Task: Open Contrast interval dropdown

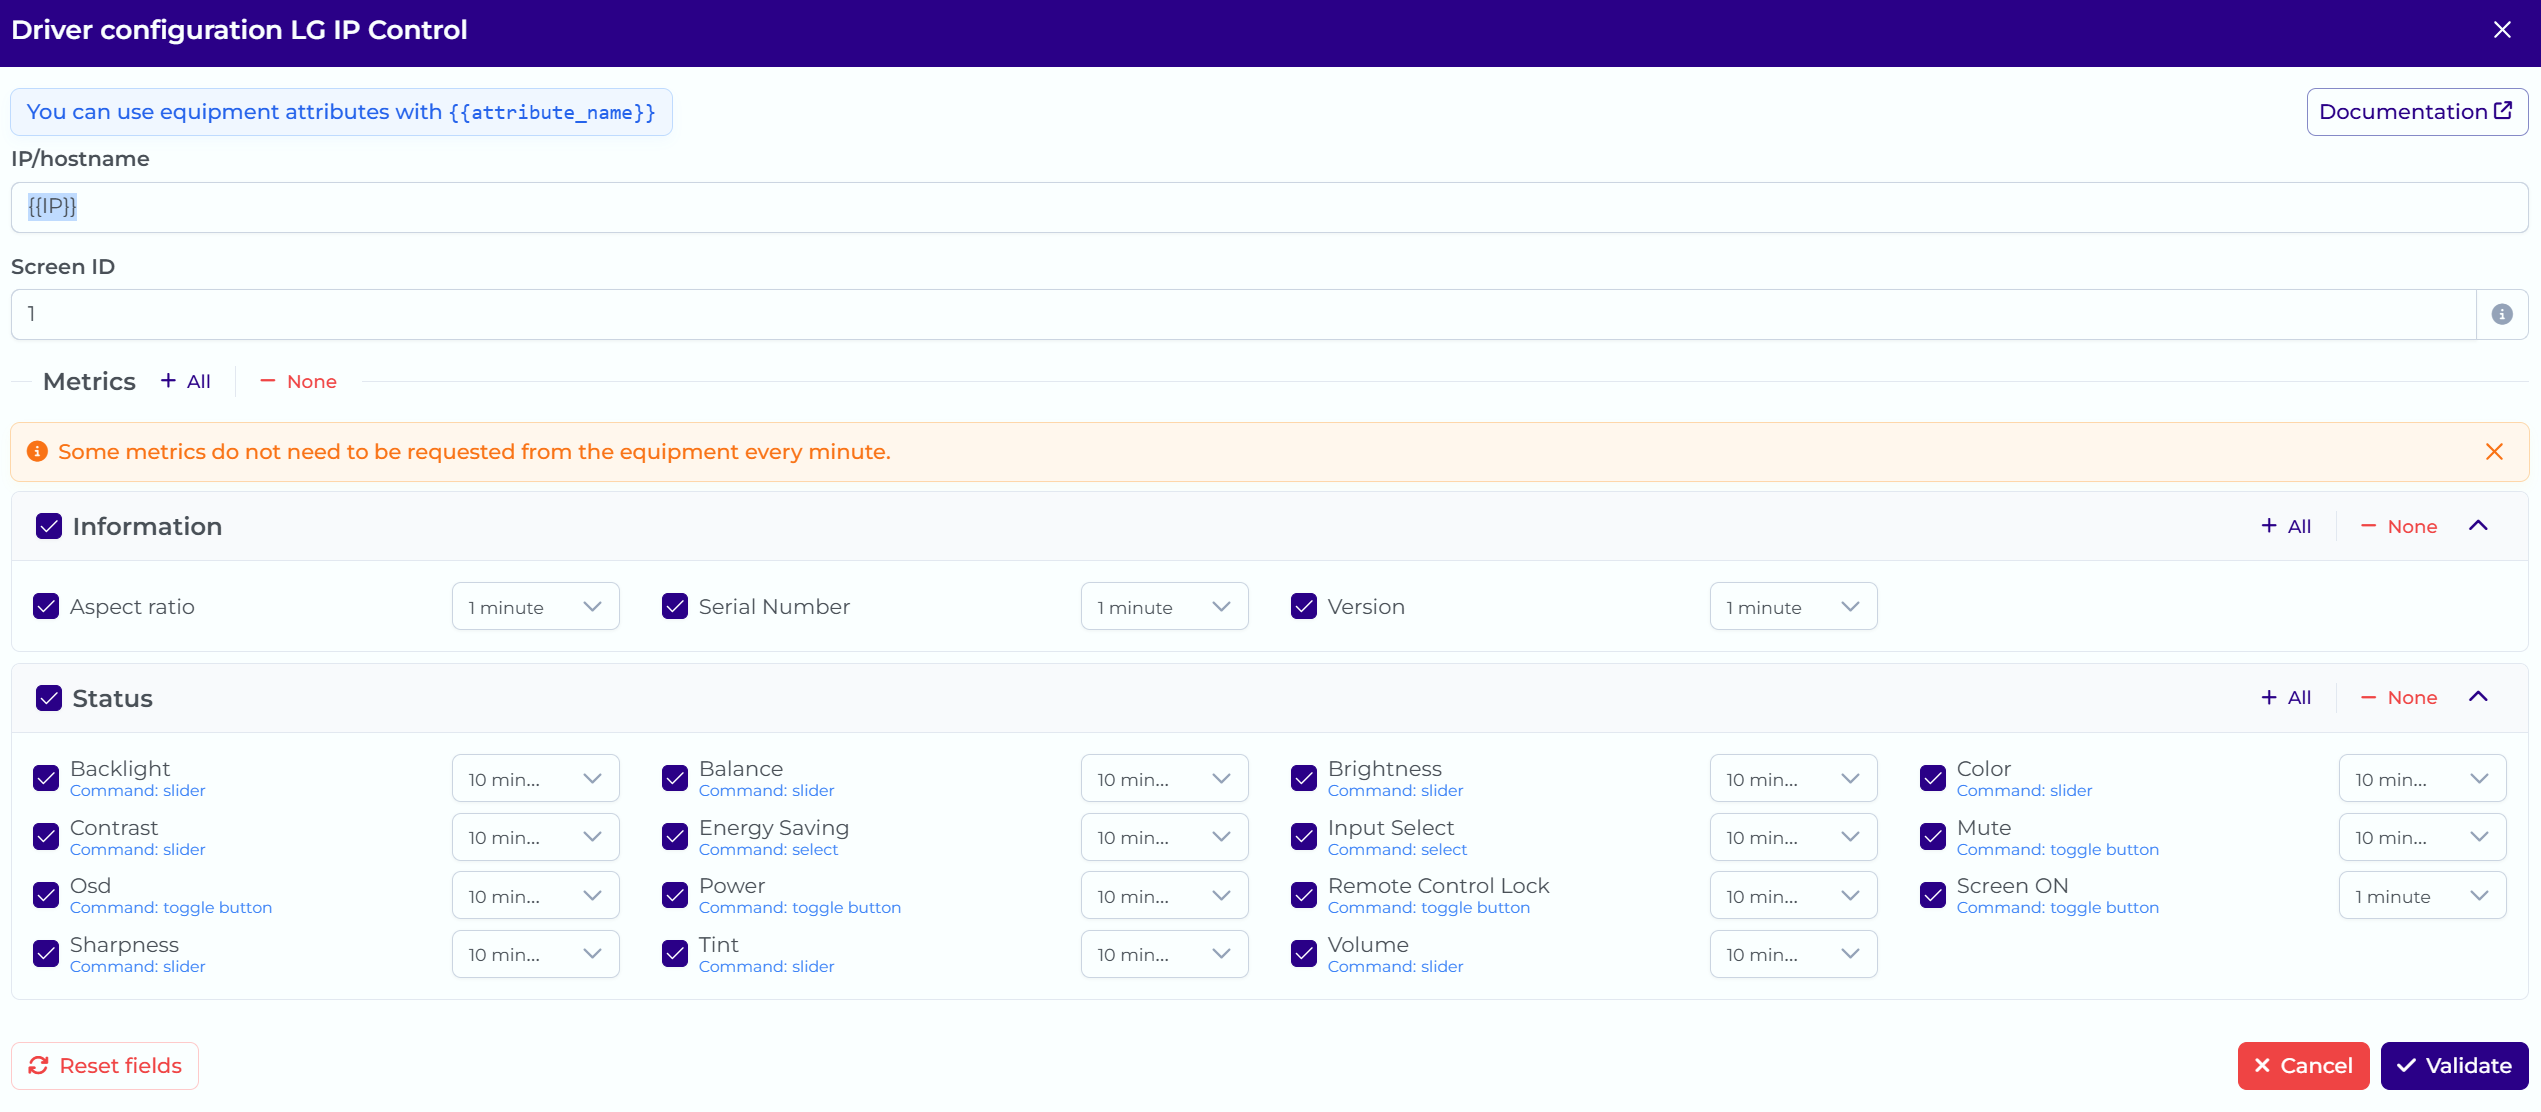Action: pos(535,837)
